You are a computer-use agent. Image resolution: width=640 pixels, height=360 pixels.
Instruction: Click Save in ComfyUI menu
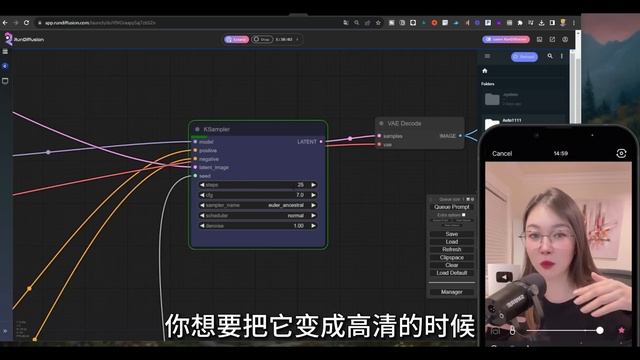click(452, 234)
